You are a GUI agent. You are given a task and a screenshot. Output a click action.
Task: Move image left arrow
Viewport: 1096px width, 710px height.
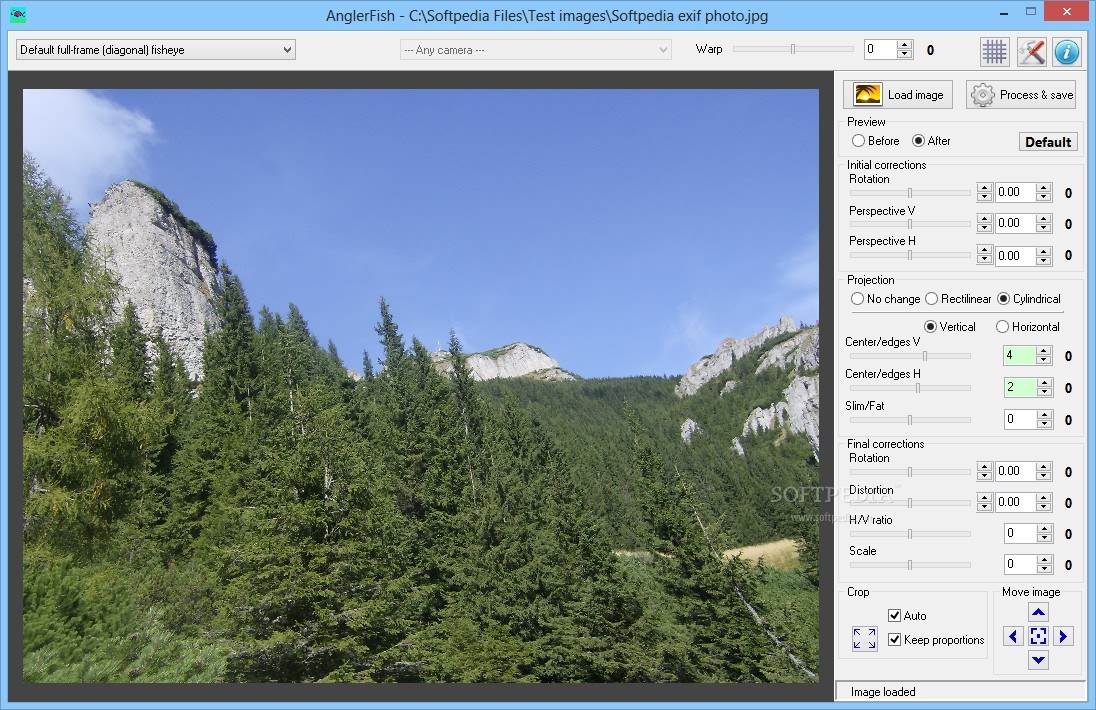click(x=1013, y=637)
